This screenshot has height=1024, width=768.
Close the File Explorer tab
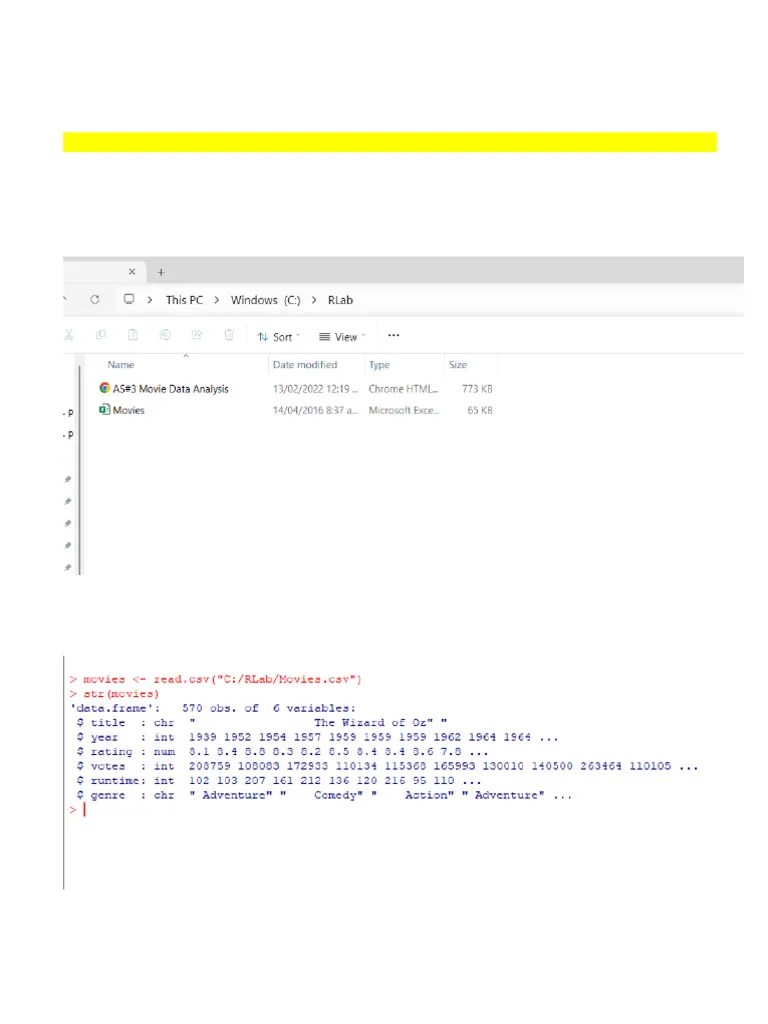point(132,272)
